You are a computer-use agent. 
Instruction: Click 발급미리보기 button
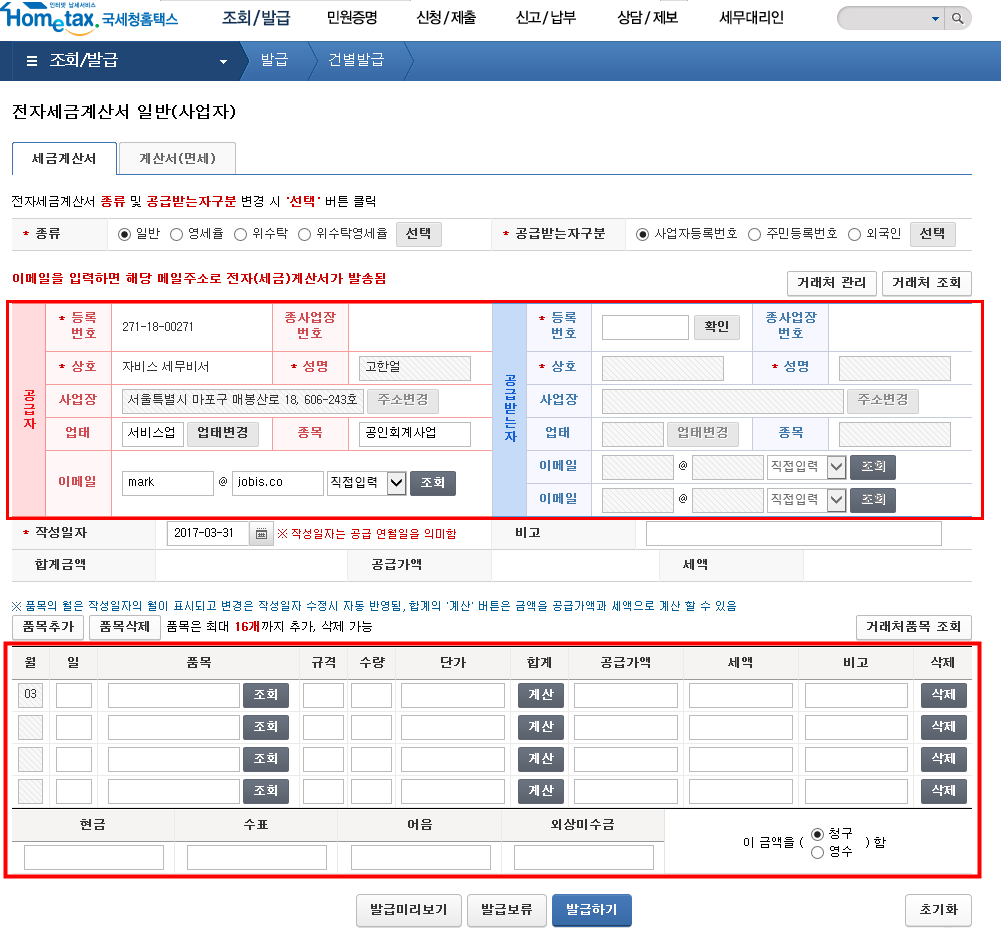coord(409,910)
